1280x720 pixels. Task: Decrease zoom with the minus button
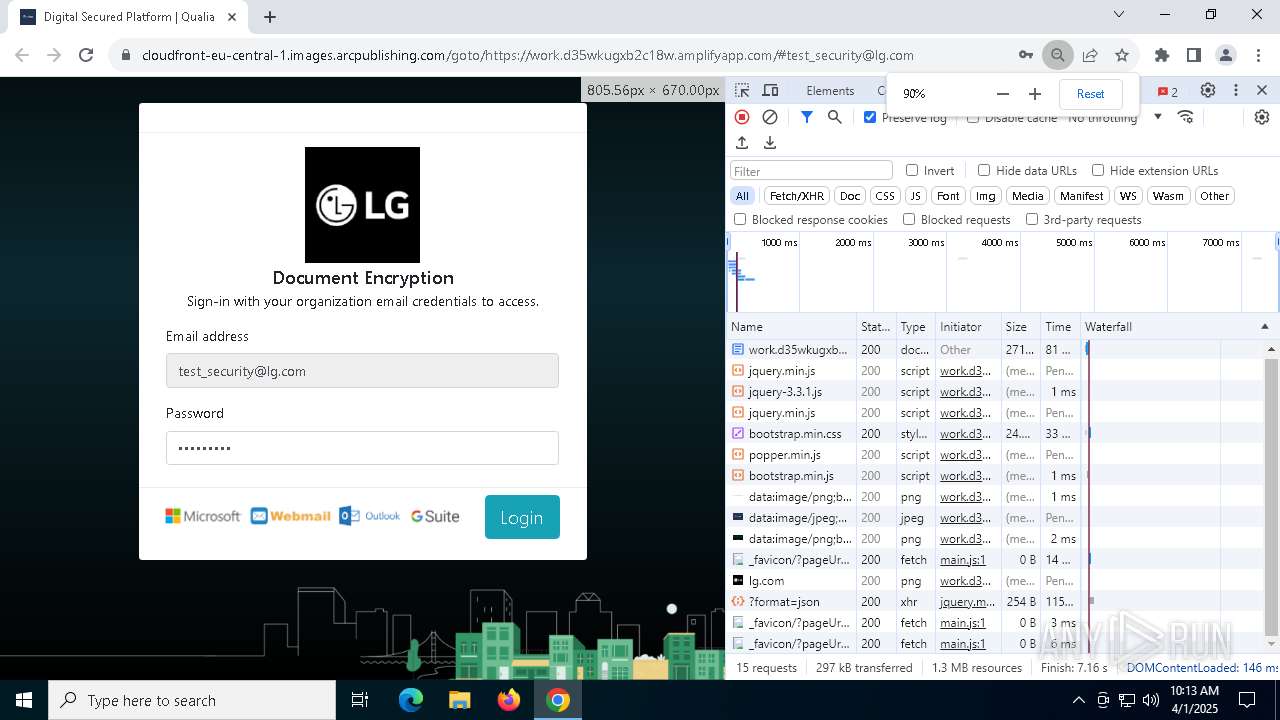point(1003,94)
